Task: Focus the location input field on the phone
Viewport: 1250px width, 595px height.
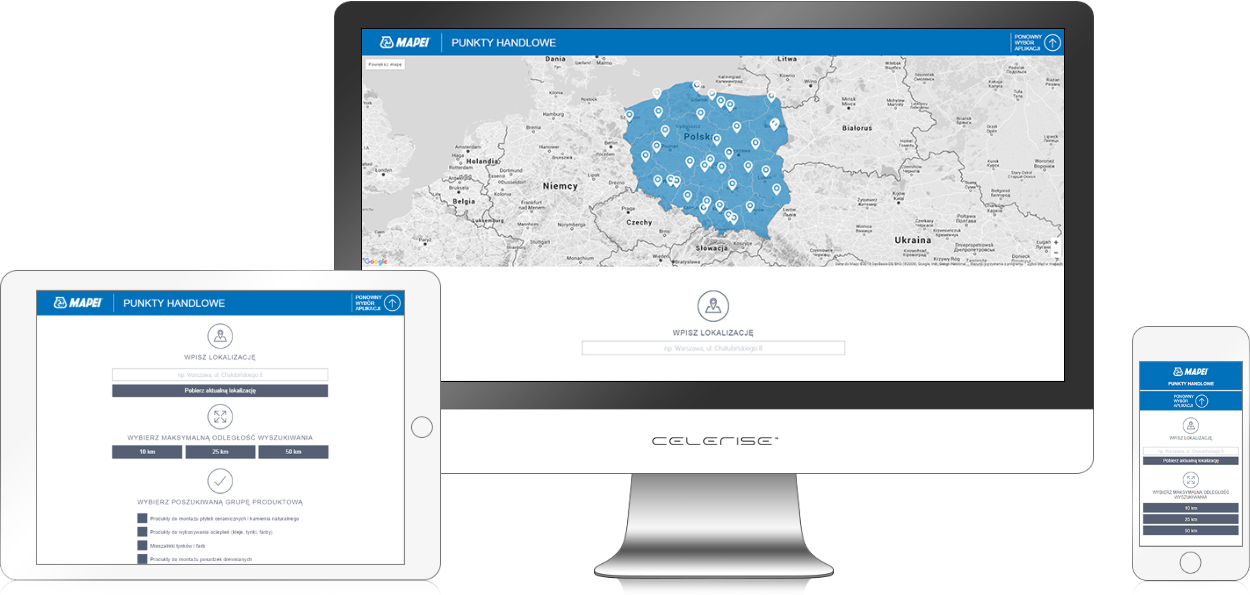Action: click(1190, 451)
